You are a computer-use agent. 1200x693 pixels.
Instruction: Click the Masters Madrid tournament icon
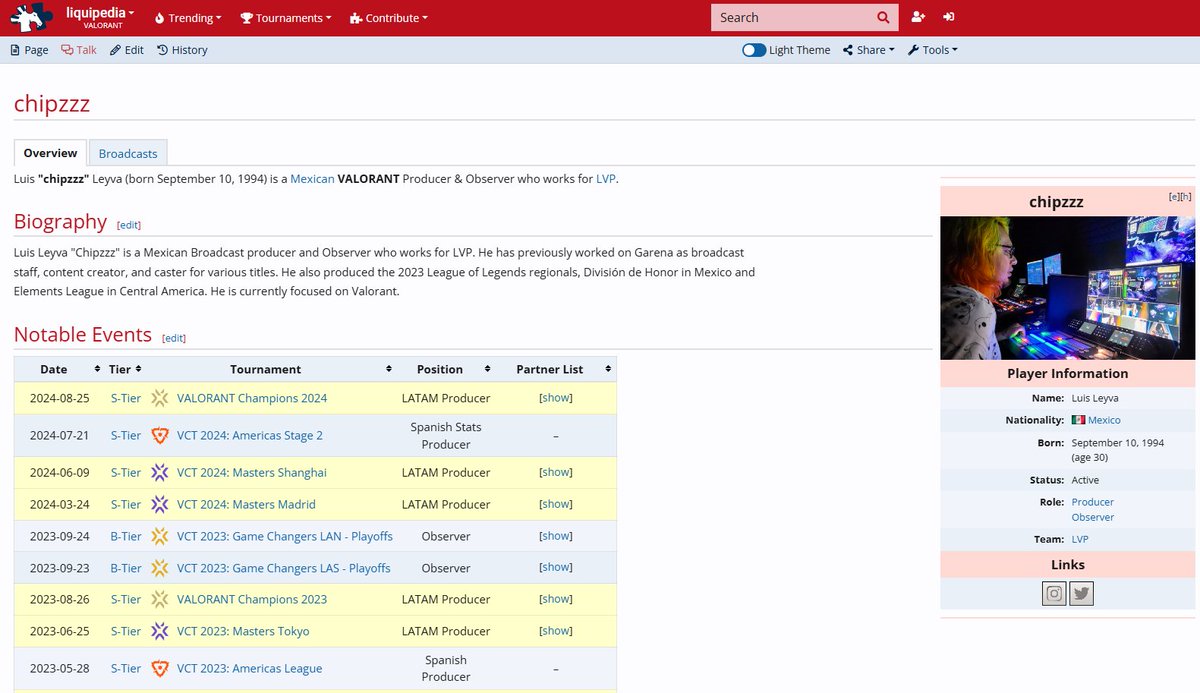click(x=160, y=504)
